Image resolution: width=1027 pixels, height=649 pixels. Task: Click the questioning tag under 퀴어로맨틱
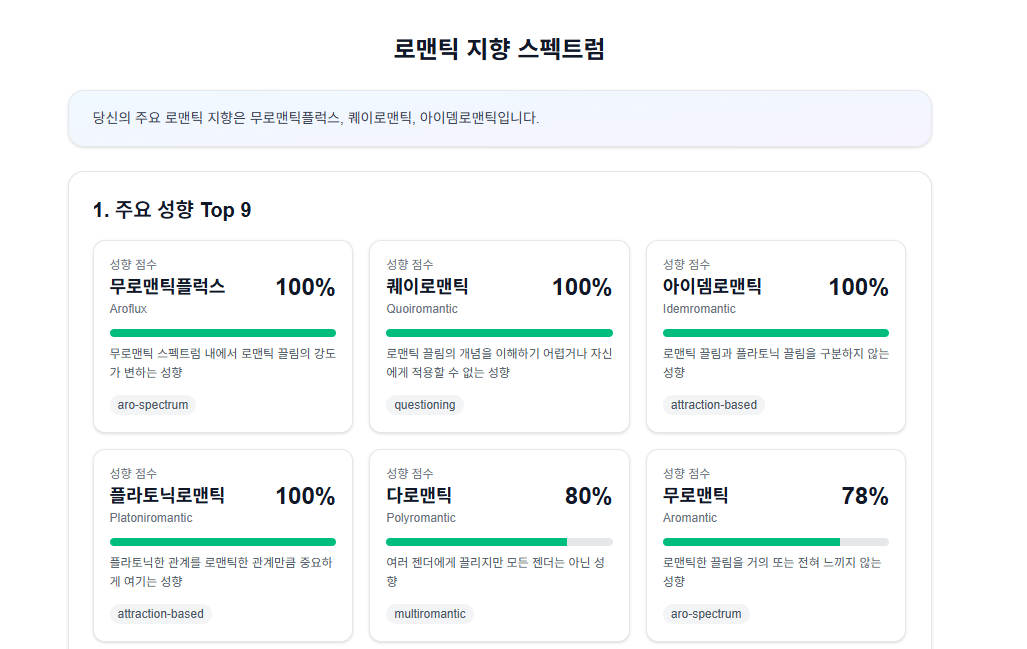[x=424, y=405]
